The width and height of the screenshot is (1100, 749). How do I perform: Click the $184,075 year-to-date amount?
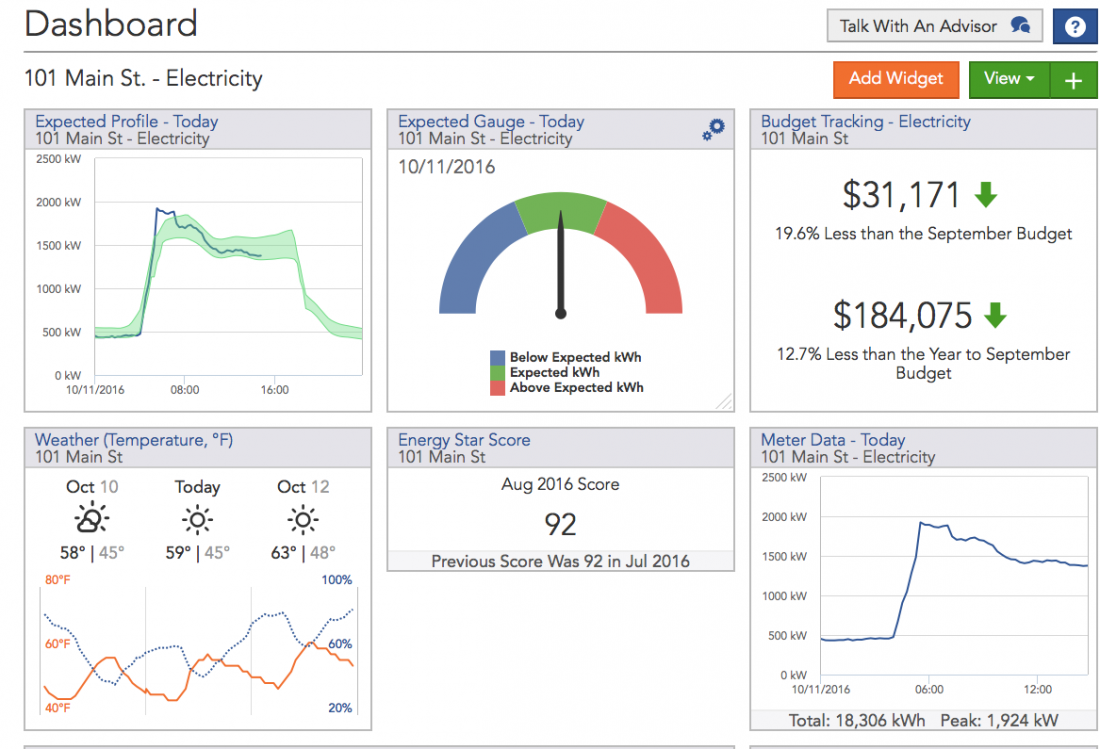(x=902, y=316)
